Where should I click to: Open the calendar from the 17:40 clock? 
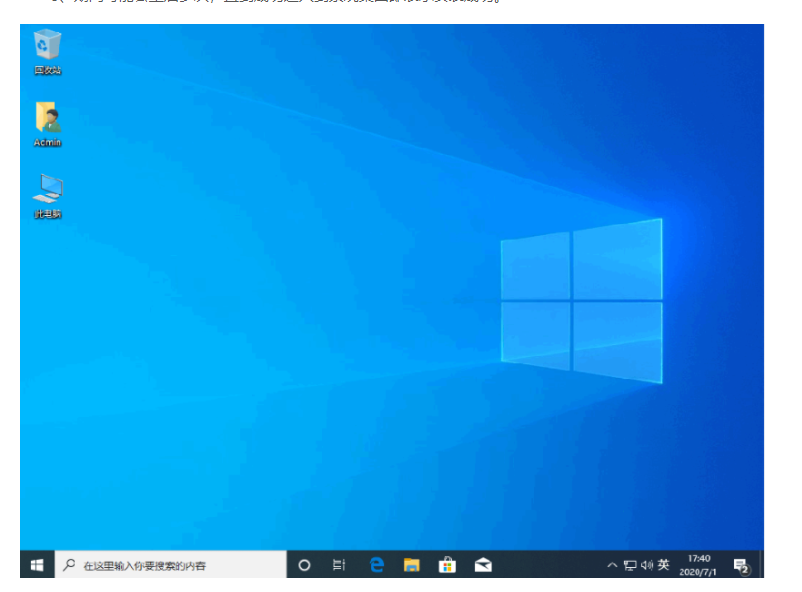(699, 559)
